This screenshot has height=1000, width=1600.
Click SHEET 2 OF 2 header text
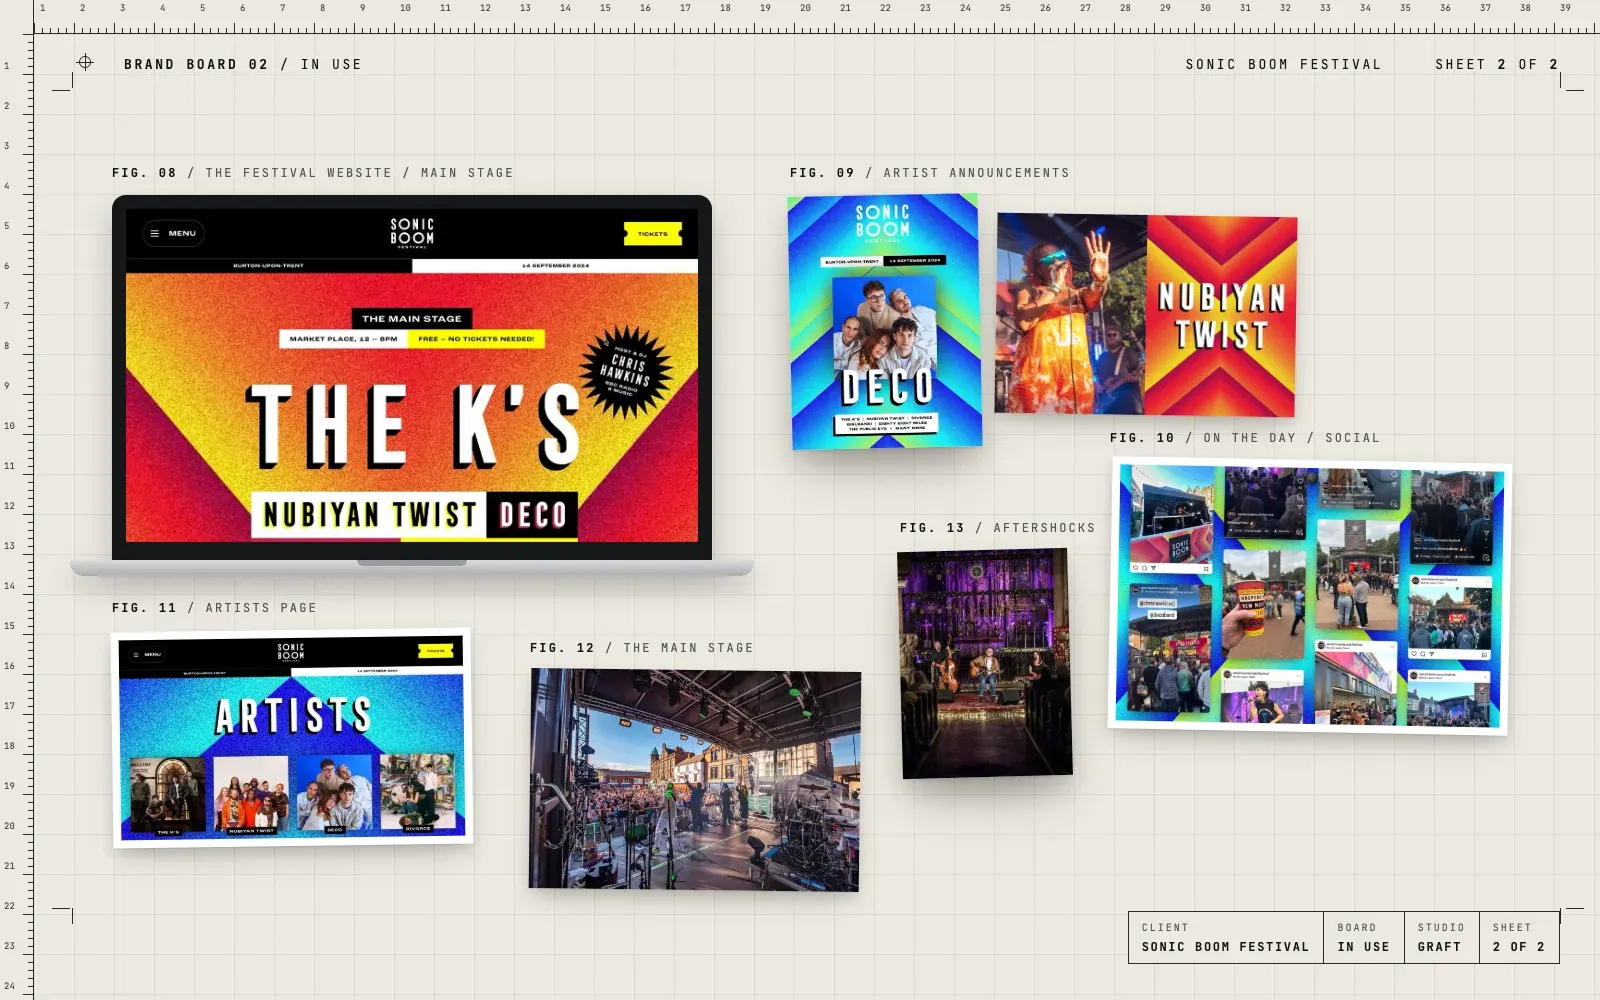coord(1496,64)
